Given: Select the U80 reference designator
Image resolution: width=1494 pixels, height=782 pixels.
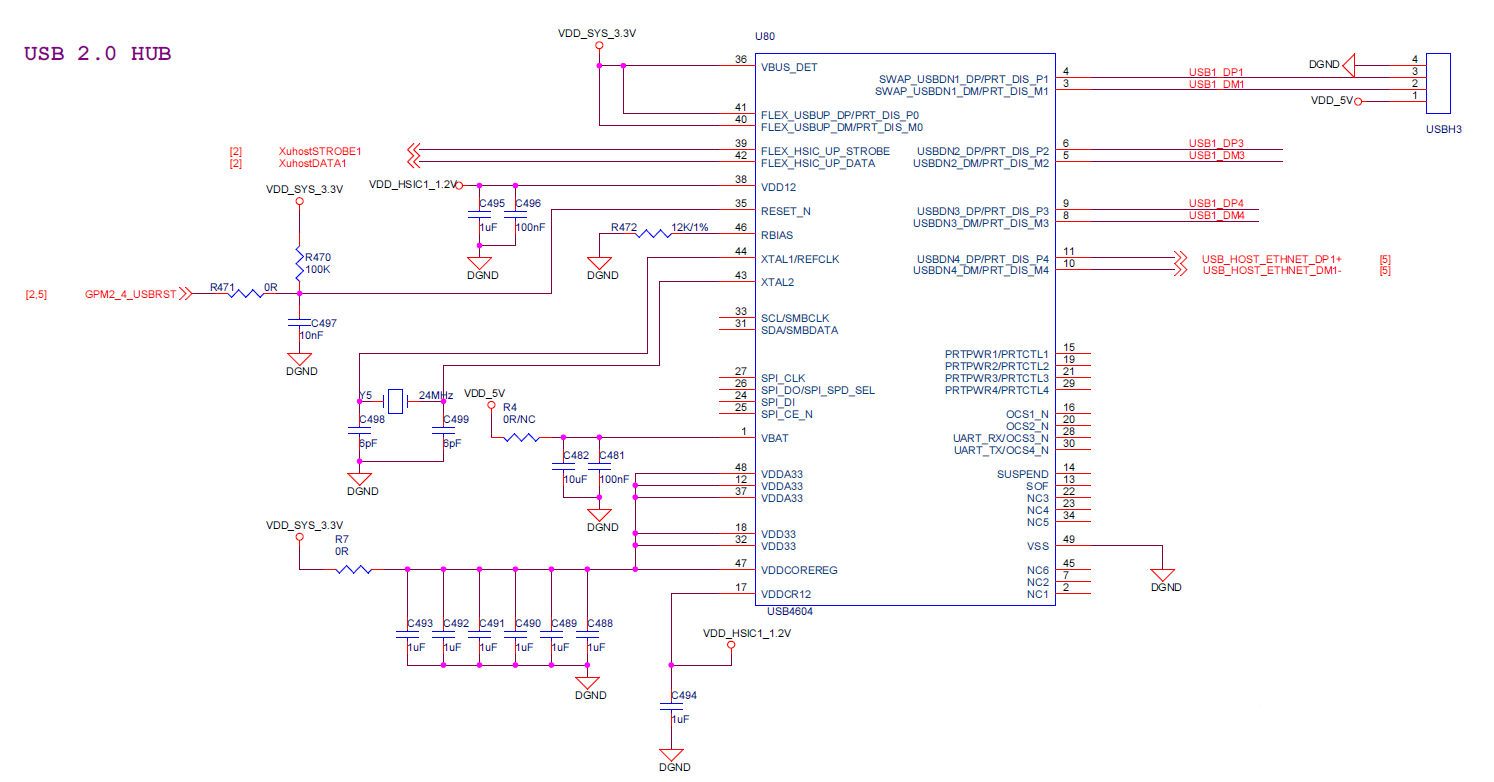Looking at the screenshot, I should pyautogui.click(x=764, y=36).
